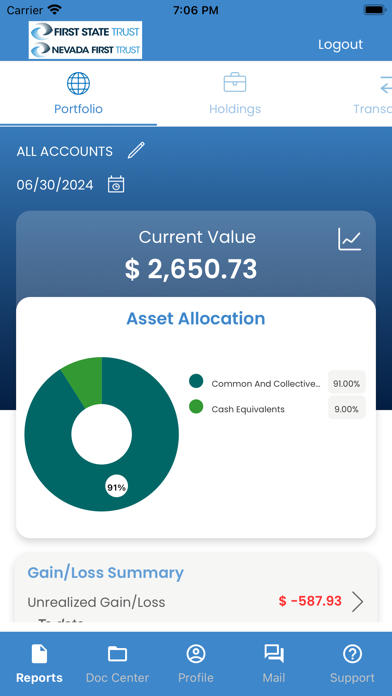Click the $ 2,650.73 current value
Viewport: 392px width, 696px height.
click(191, 269)
